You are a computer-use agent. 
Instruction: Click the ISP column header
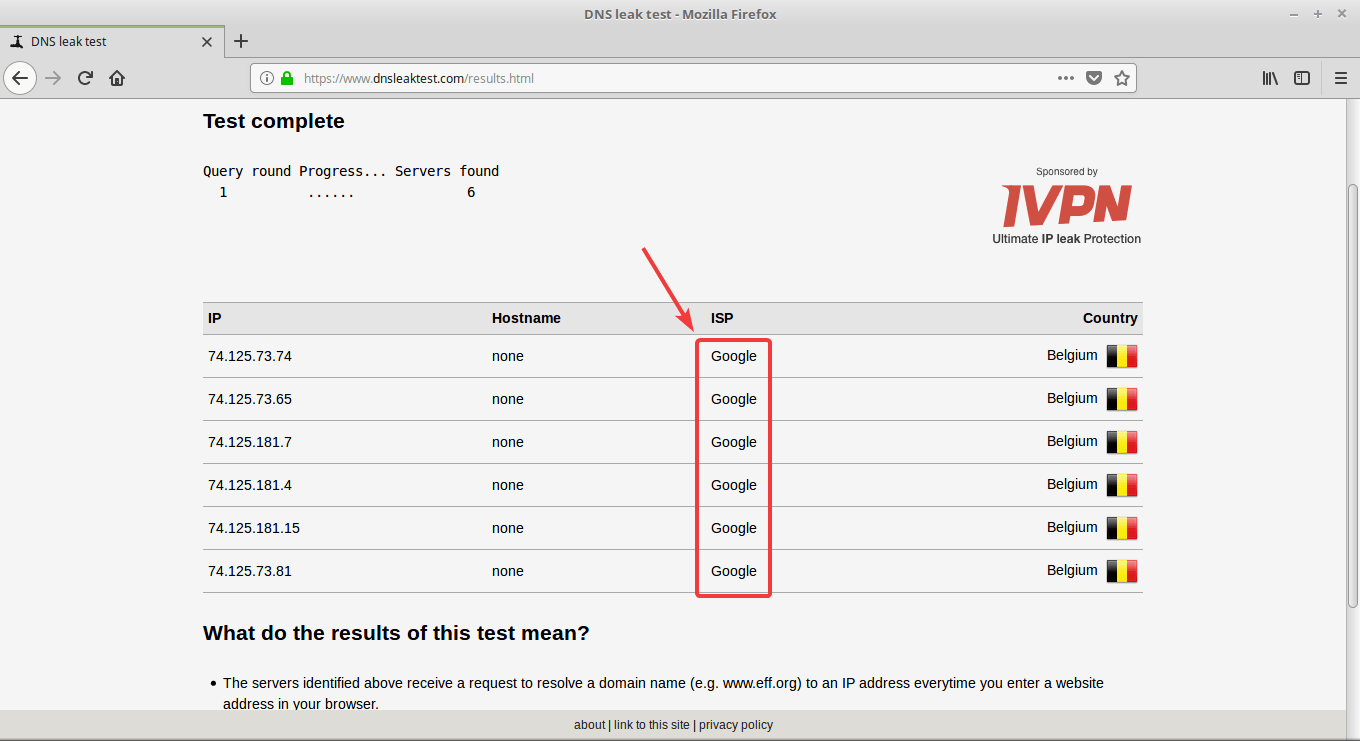click(722, 318)
